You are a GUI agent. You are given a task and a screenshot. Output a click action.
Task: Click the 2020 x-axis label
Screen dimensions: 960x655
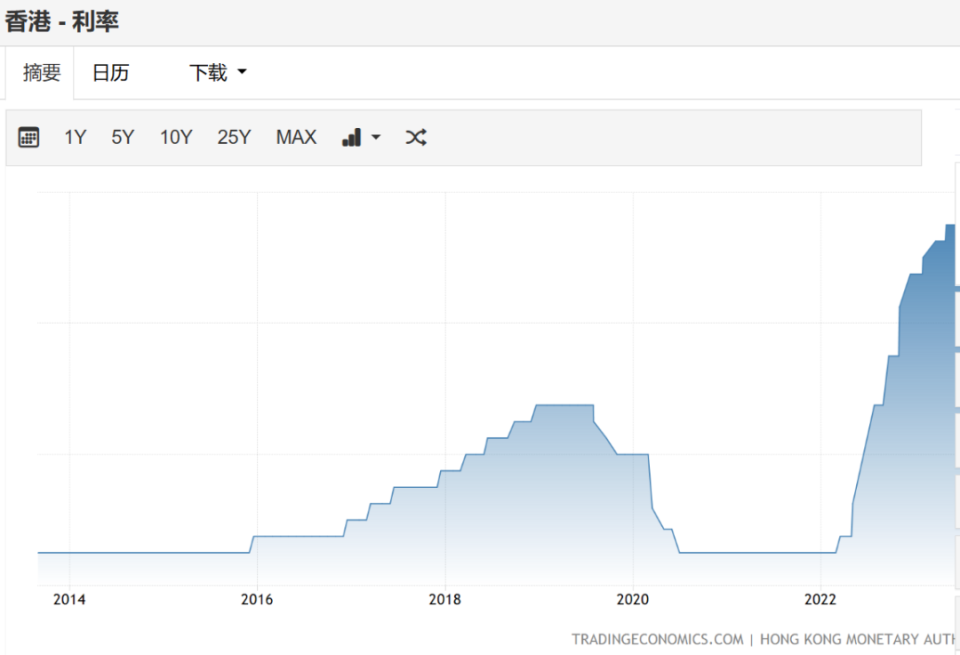click(x=632, y=599)
